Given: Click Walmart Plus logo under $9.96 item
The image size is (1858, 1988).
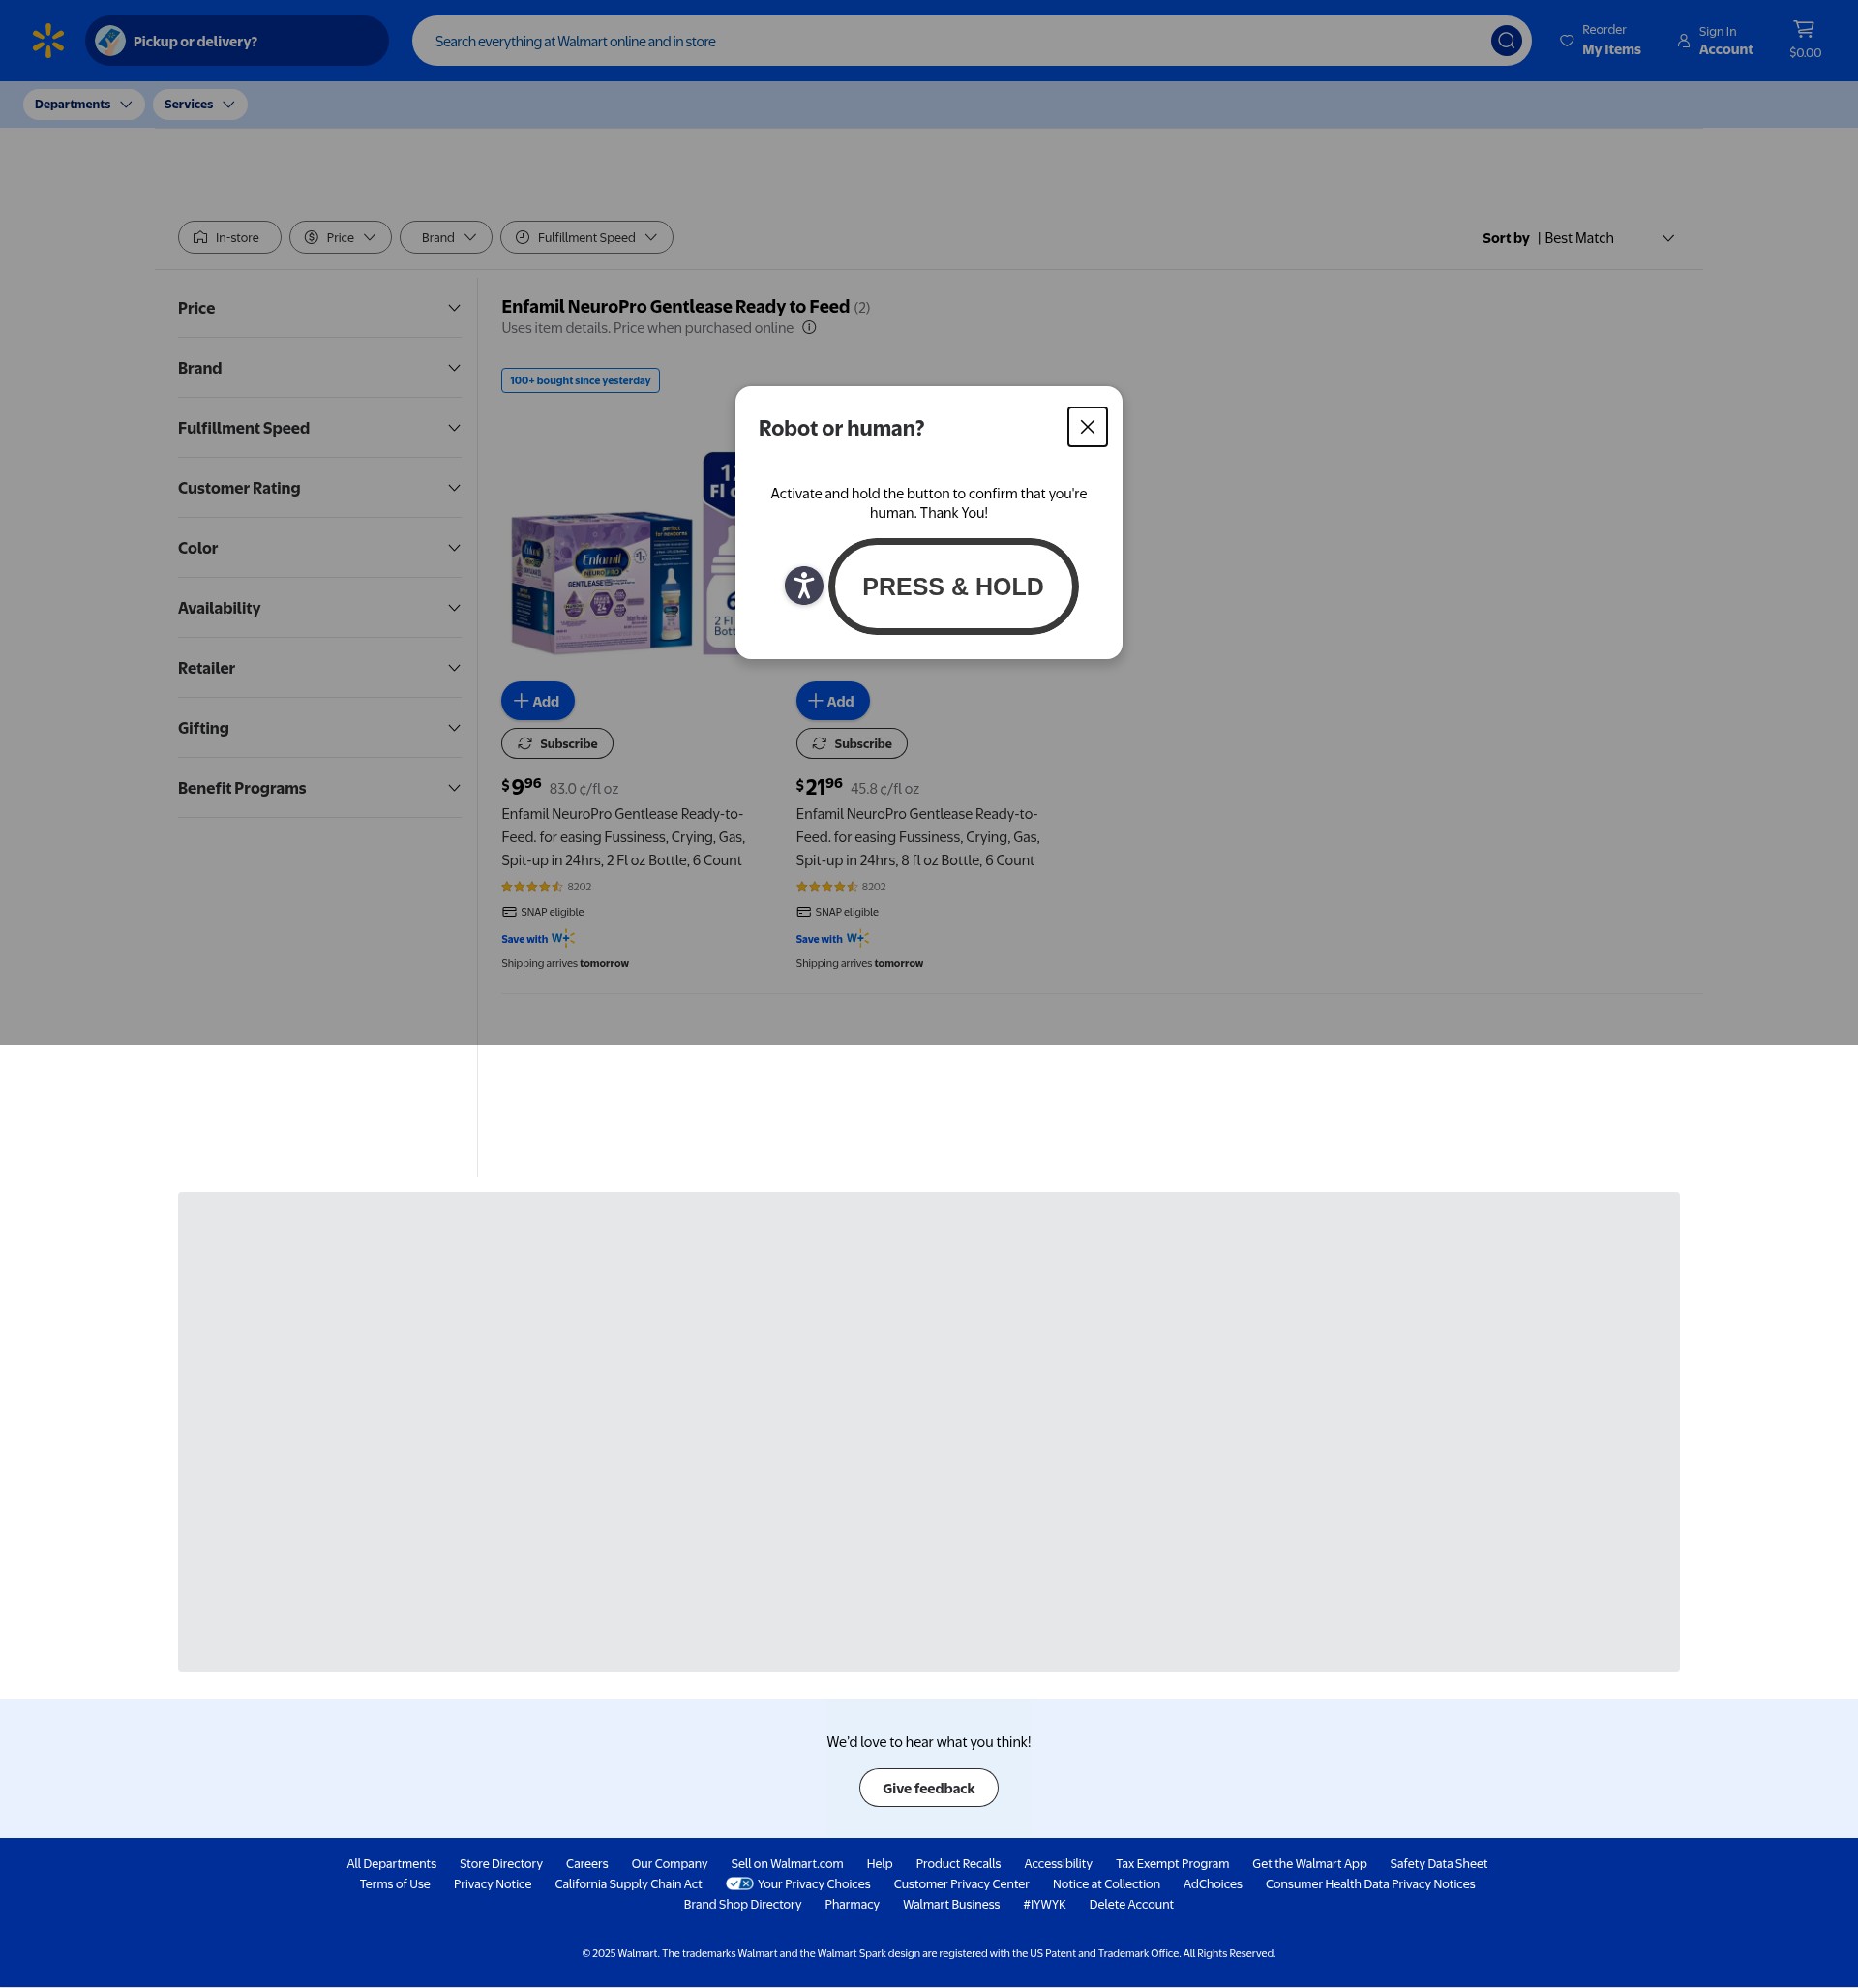Looking at the screenshot, I should 563,938.
